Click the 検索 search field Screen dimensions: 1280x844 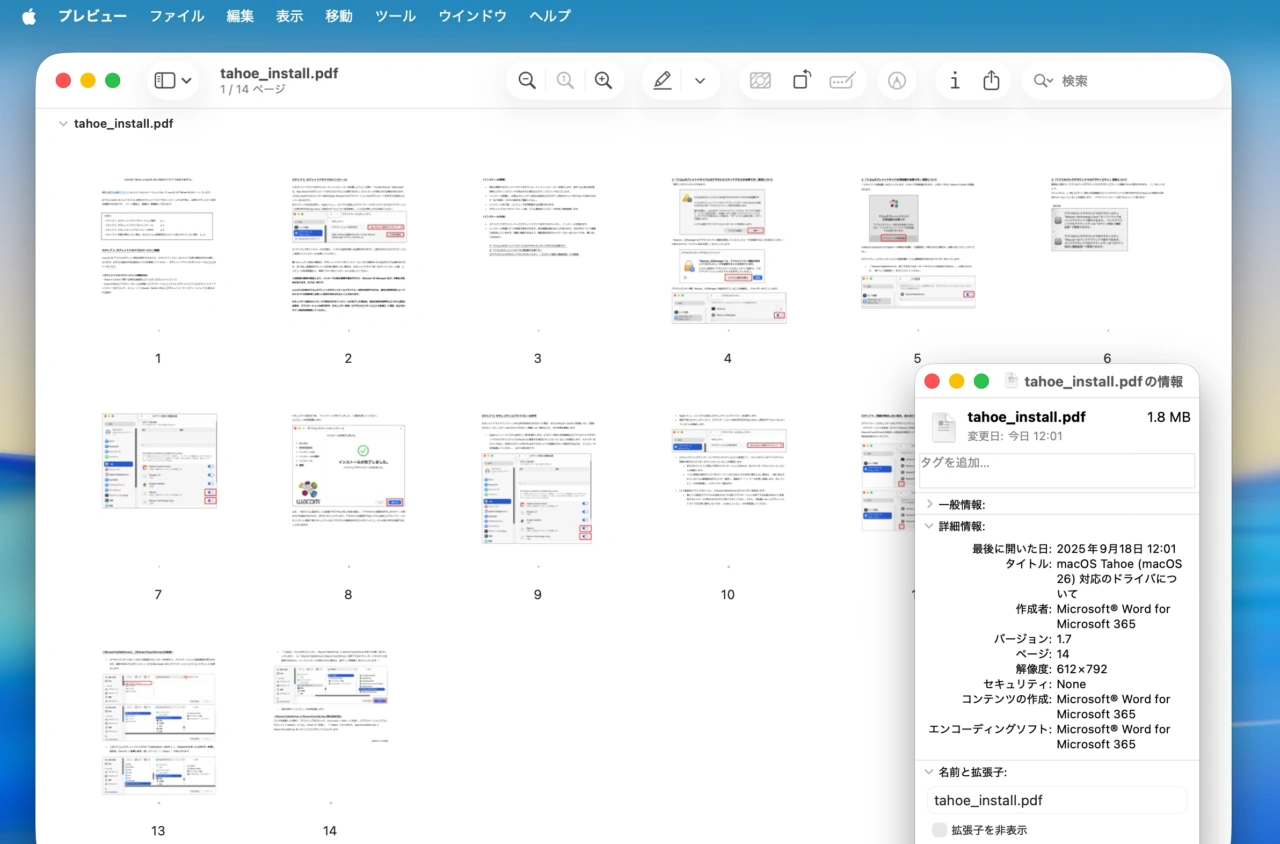[x=1120, y=80]
